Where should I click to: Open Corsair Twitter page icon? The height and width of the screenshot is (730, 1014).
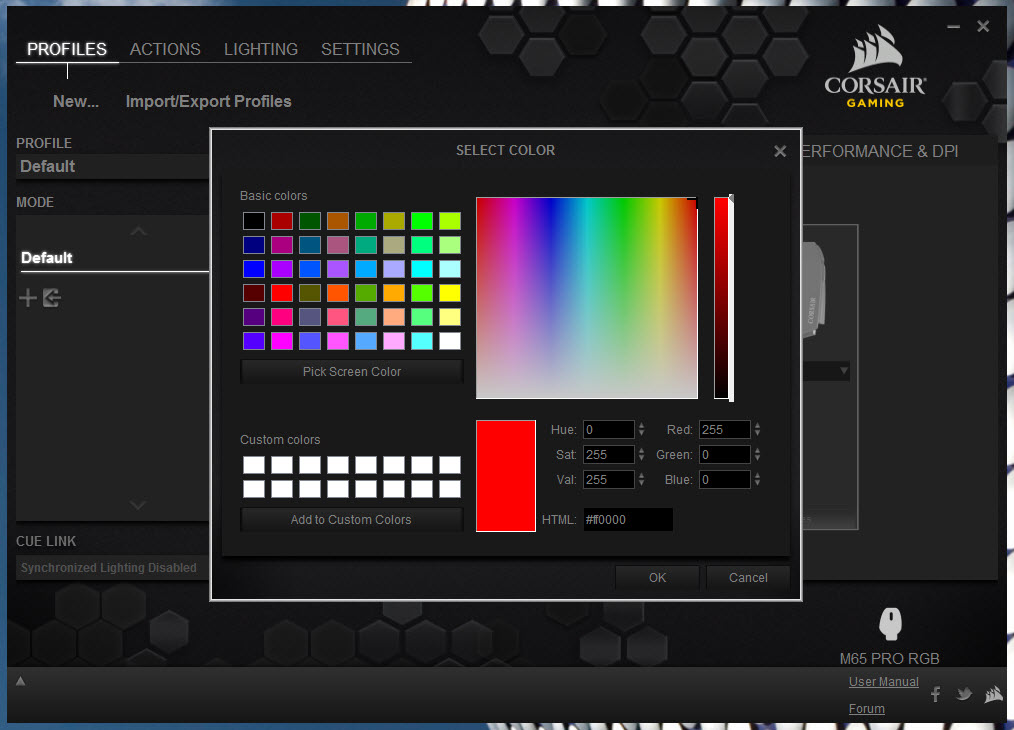click(964, 694)
